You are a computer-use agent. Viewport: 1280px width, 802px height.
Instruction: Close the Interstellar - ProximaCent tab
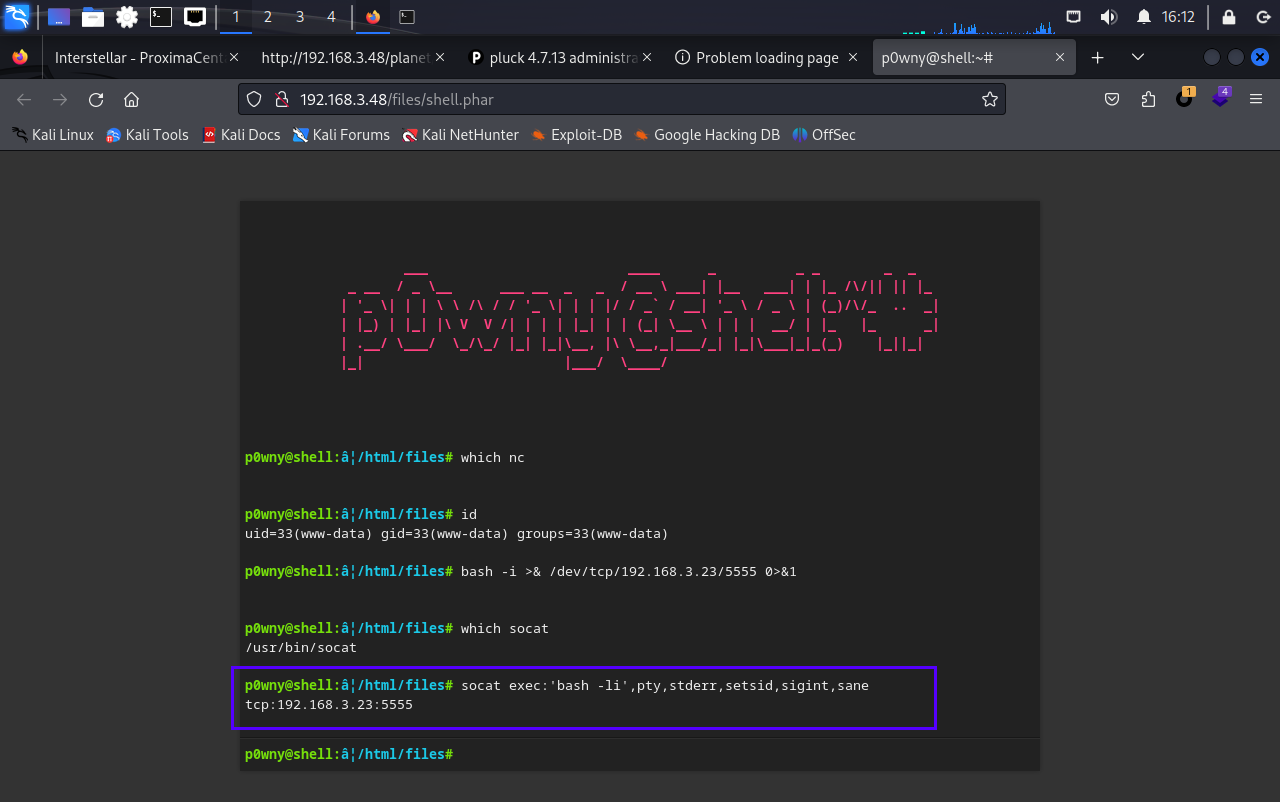click(234, 58)
